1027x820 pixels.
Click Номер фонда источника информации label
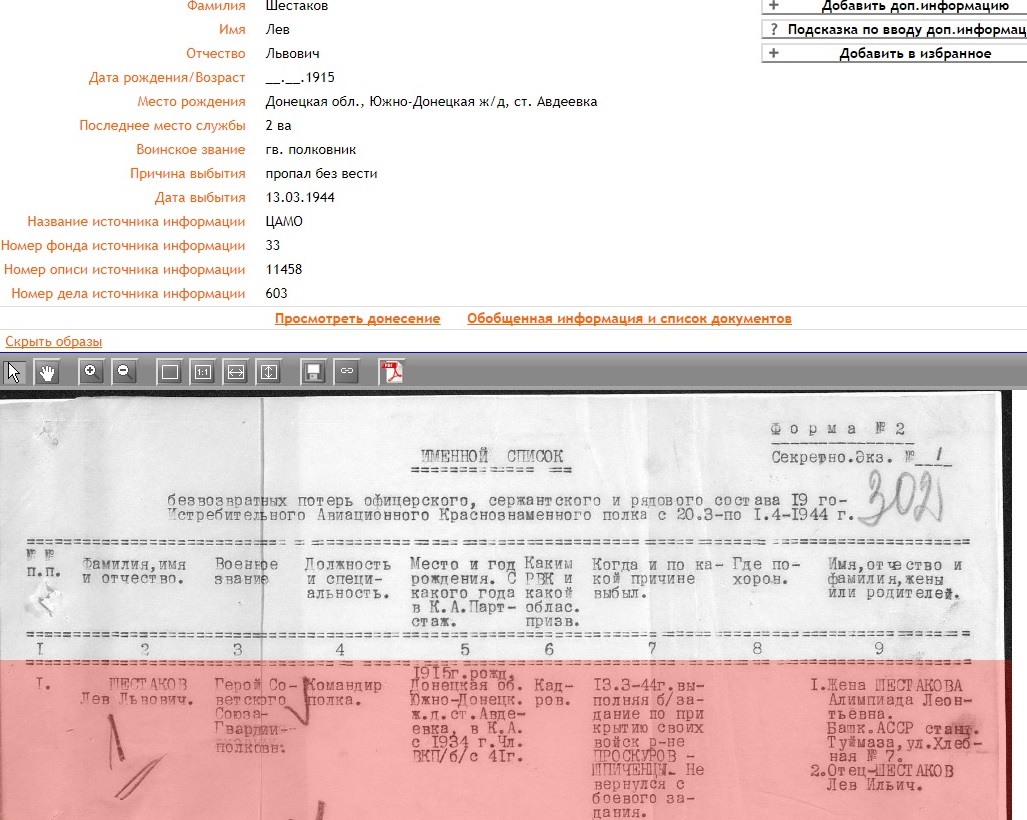[x=123, y=245]
